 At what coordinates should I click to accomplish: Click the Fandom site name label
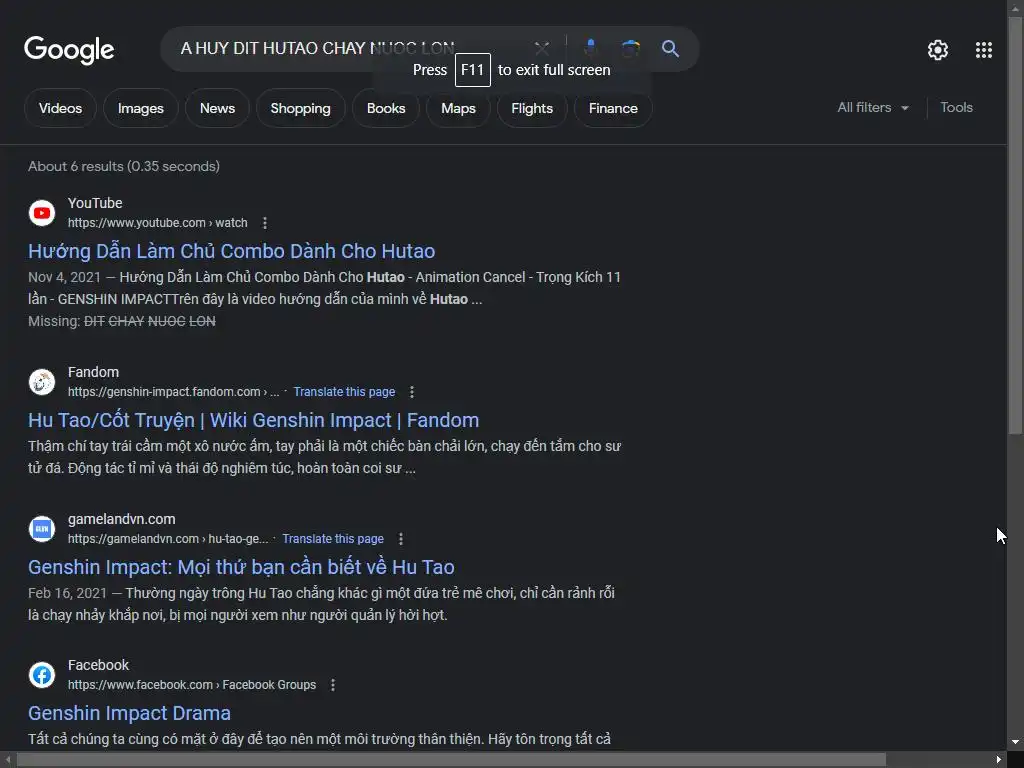coord(93,372)
